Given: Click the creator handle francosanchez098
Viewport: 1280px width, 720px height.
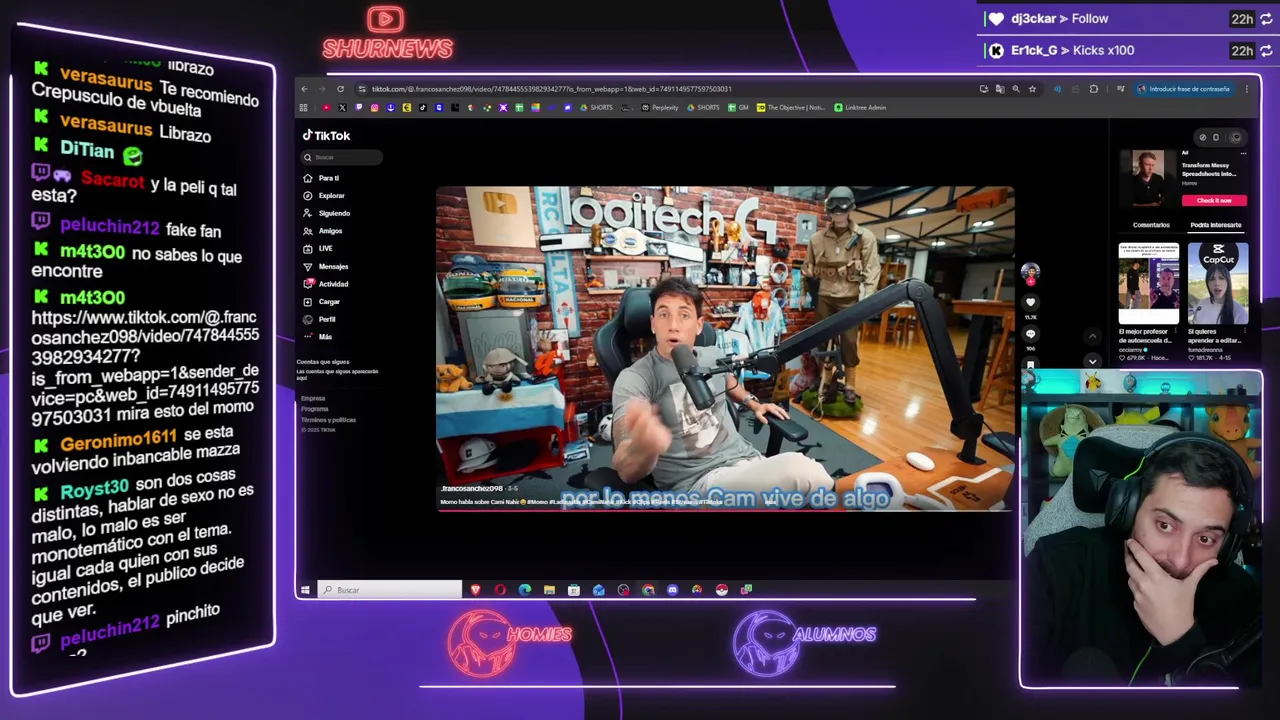Looking at the screenshot, I should 471,489.
